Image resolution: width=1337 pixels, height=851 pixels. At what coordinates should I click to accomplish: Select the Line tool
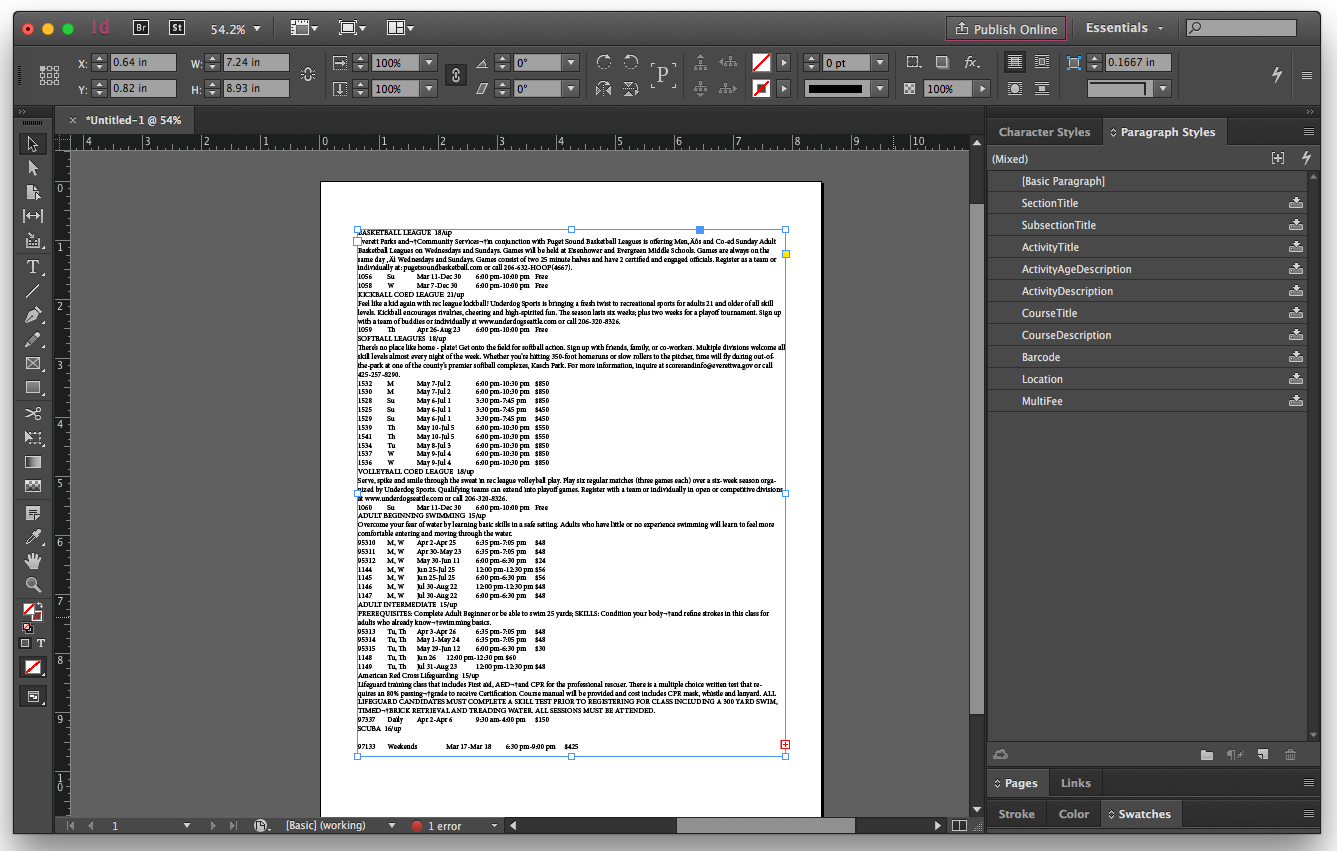click(x=33, y=291)
